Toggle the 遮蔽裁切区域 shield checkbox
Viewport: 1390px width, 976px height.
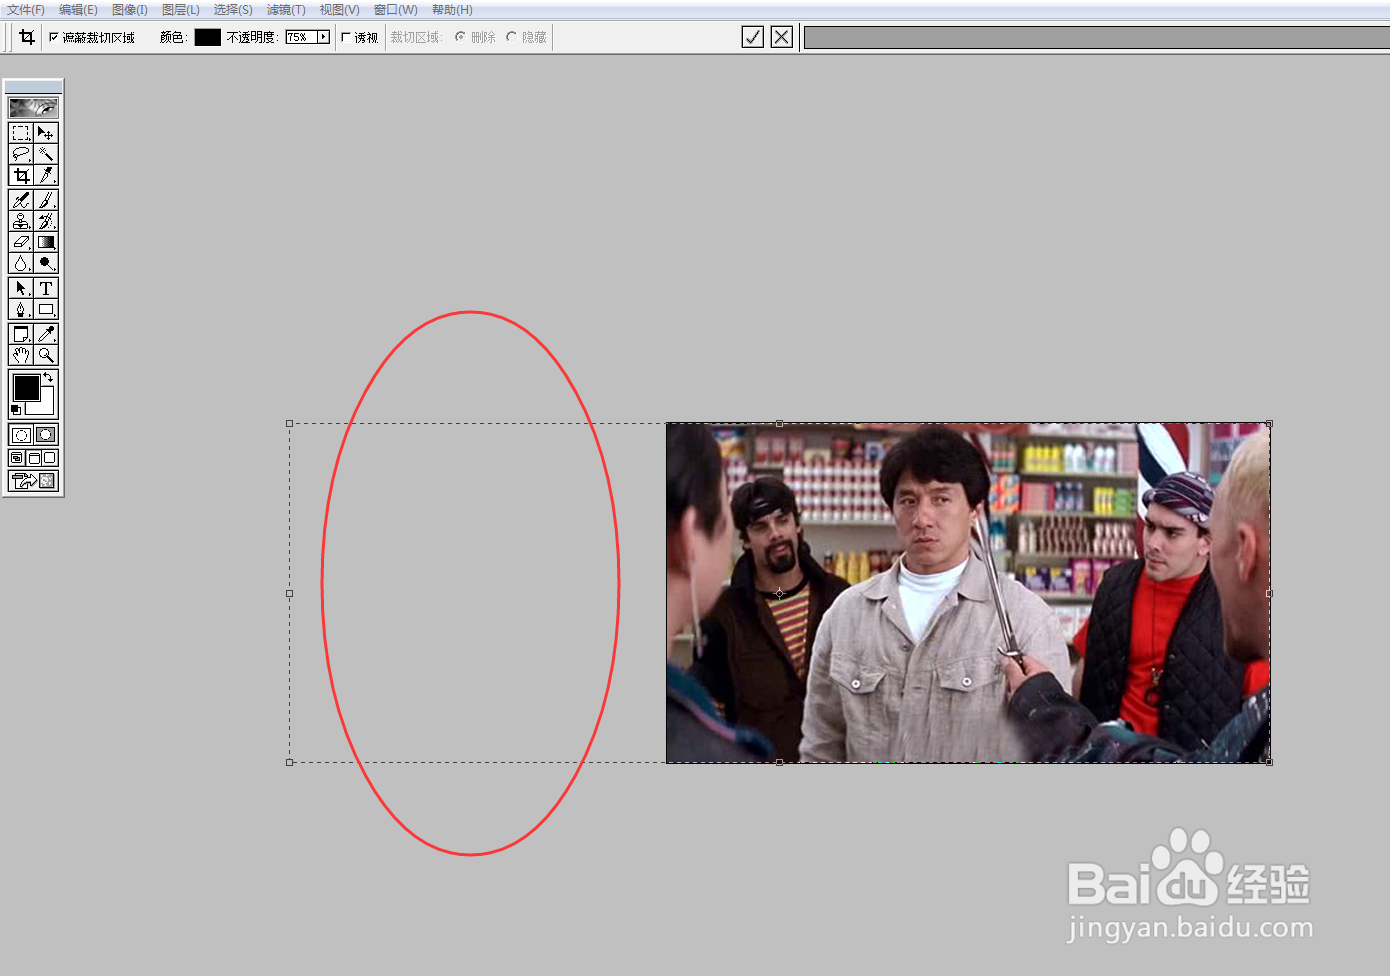coord(54,37)
